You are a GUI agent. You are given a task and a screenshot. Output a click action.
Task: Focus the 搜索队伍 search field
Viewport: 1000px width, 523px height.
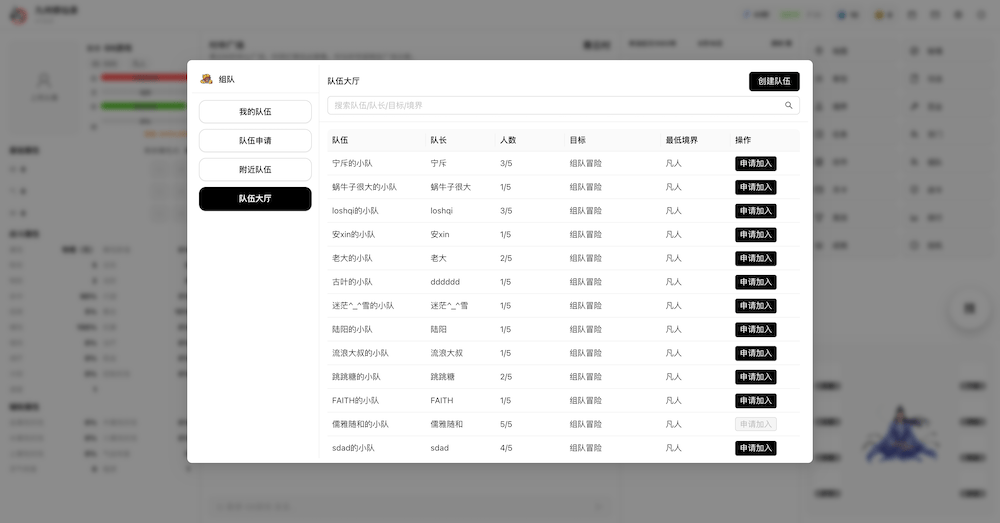point(555,105)
